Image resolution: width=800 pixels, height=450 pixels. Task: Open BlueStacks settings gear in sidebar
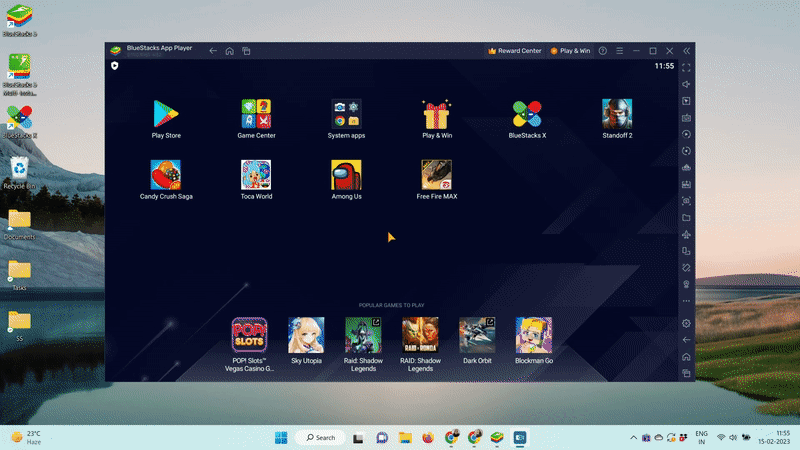[686, 323]
